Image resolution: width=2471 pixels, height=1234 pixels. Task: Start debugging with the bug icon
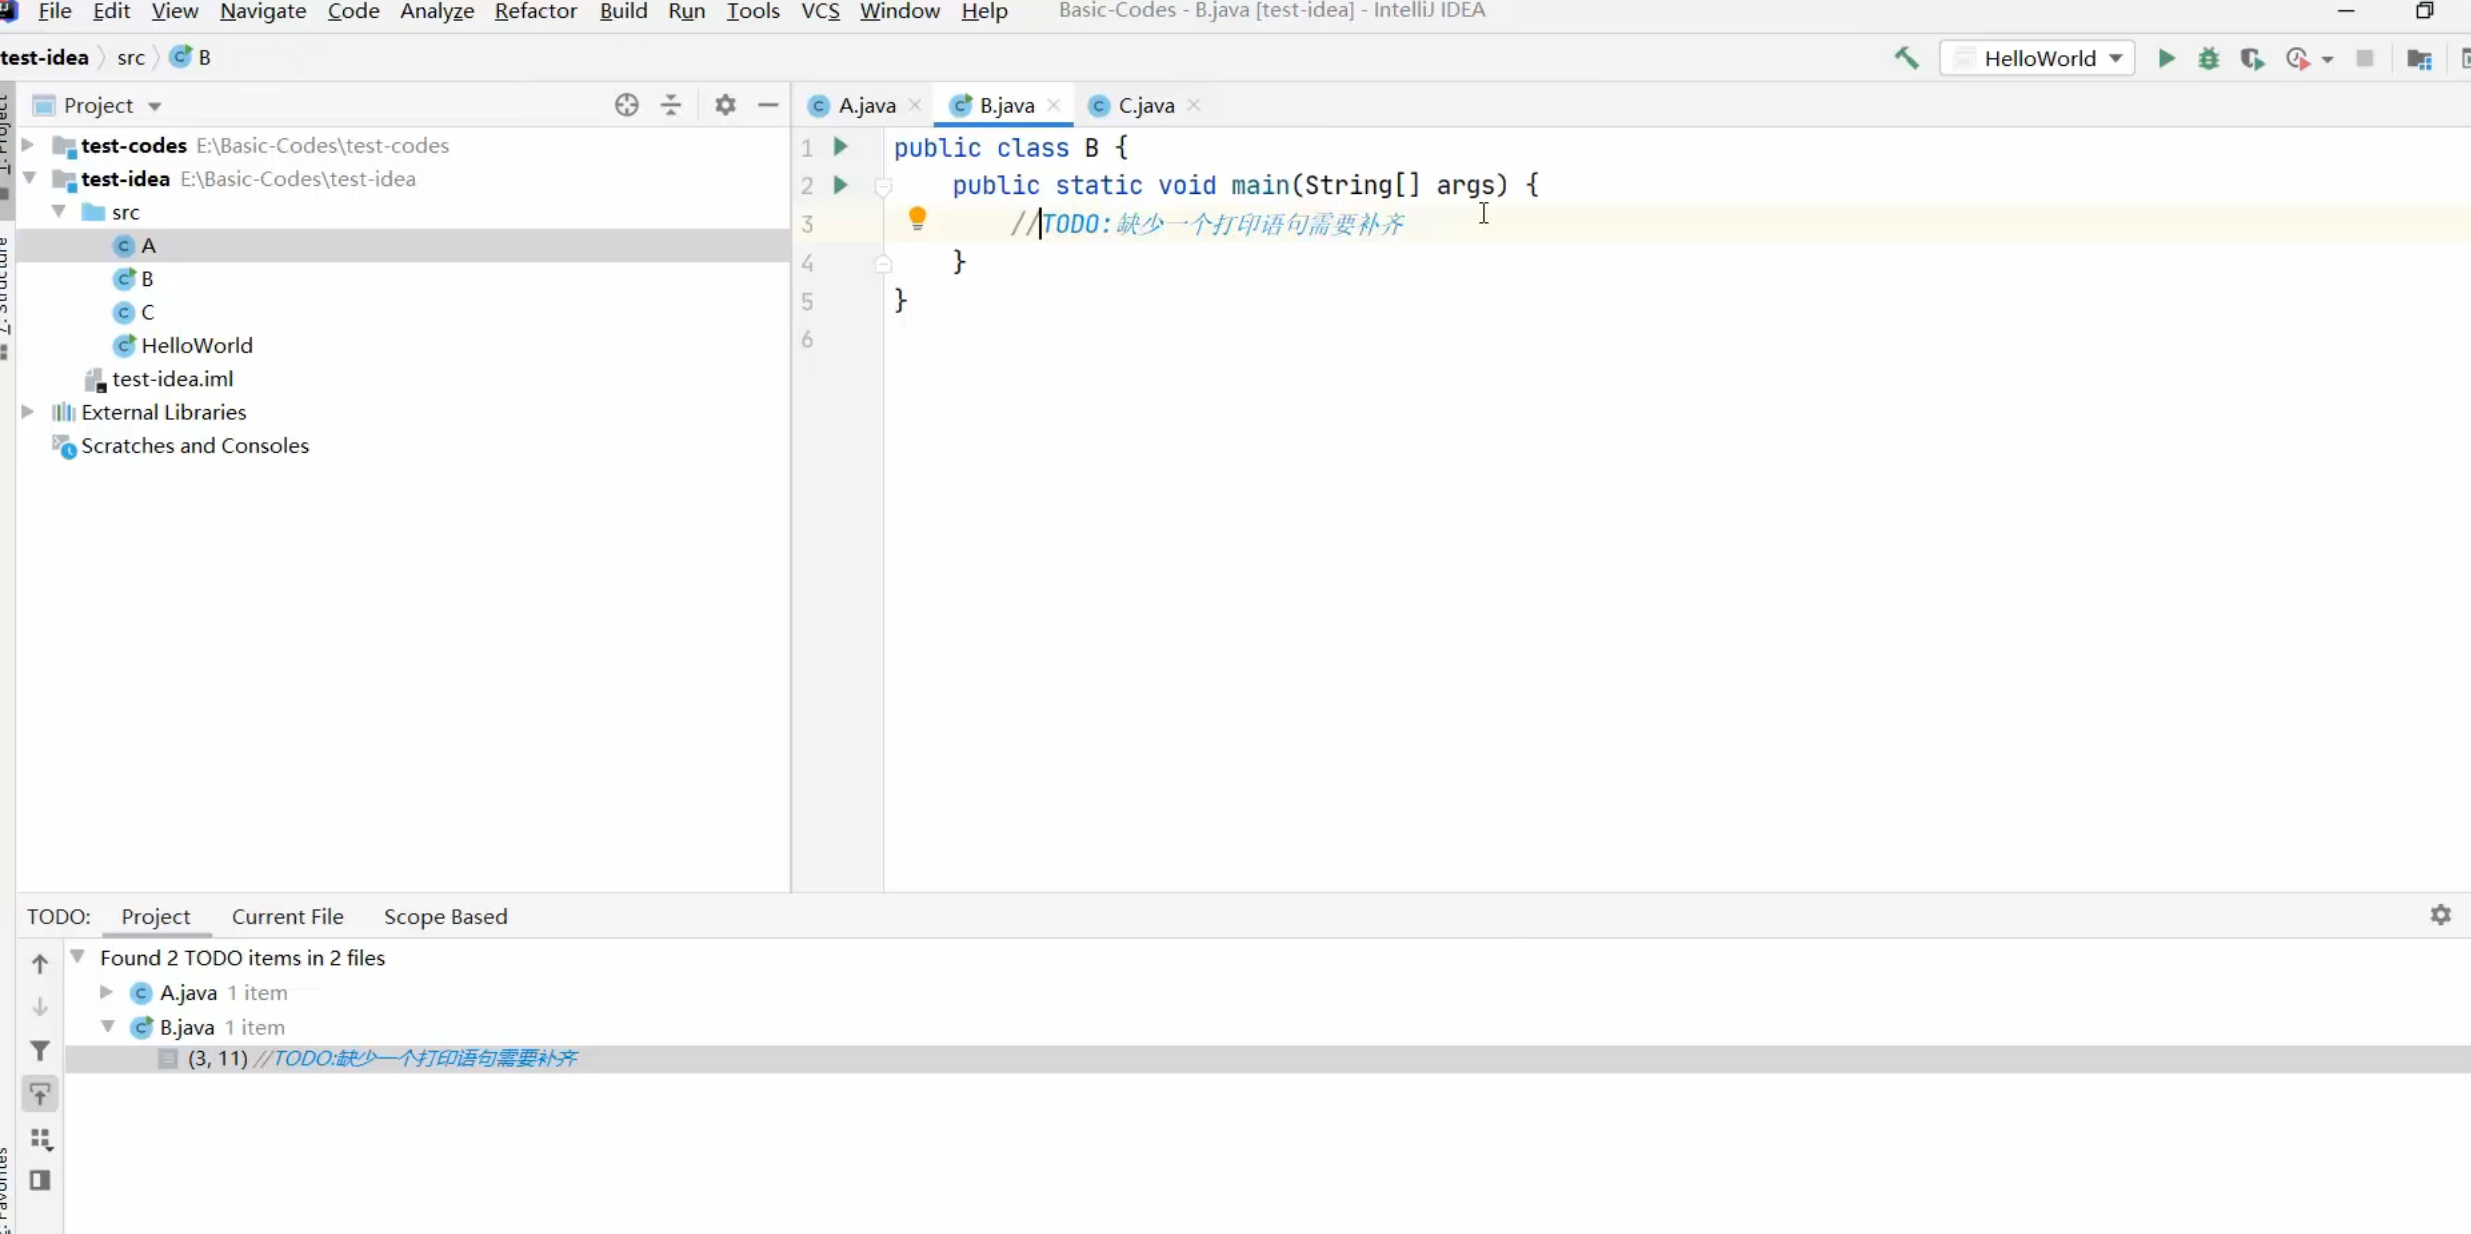pyautogui.click(x=2209, y=58)
